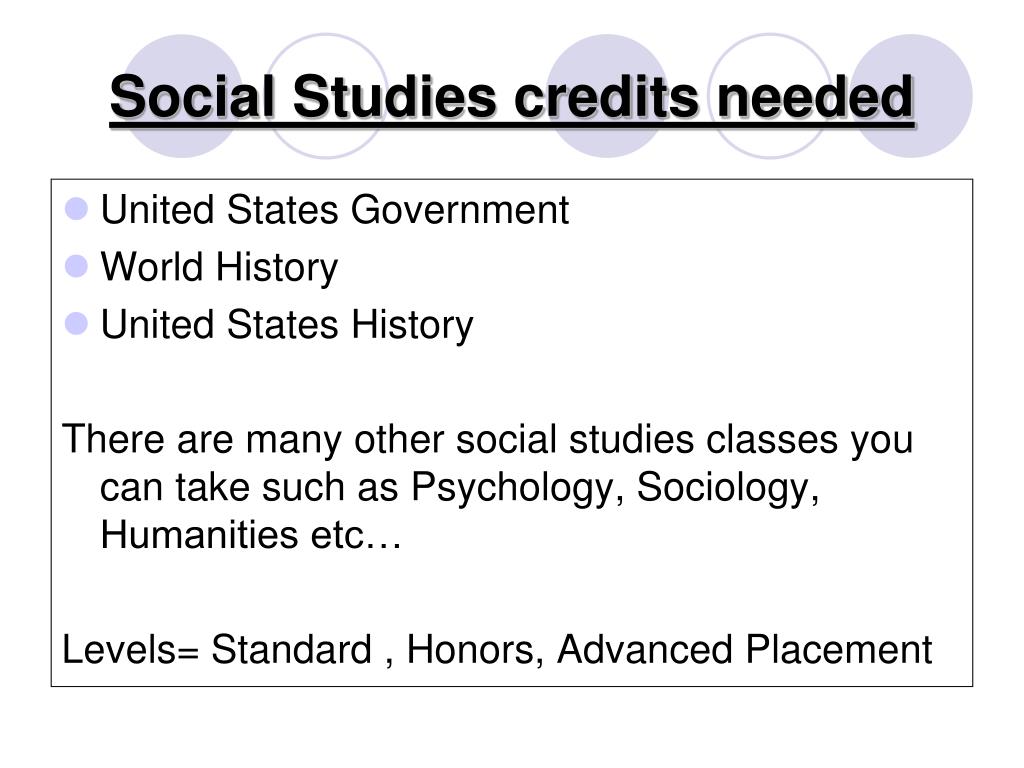The image size is (1024, 768).
Task: Select the 'United States History' line
Action: (x=287, y=325)
